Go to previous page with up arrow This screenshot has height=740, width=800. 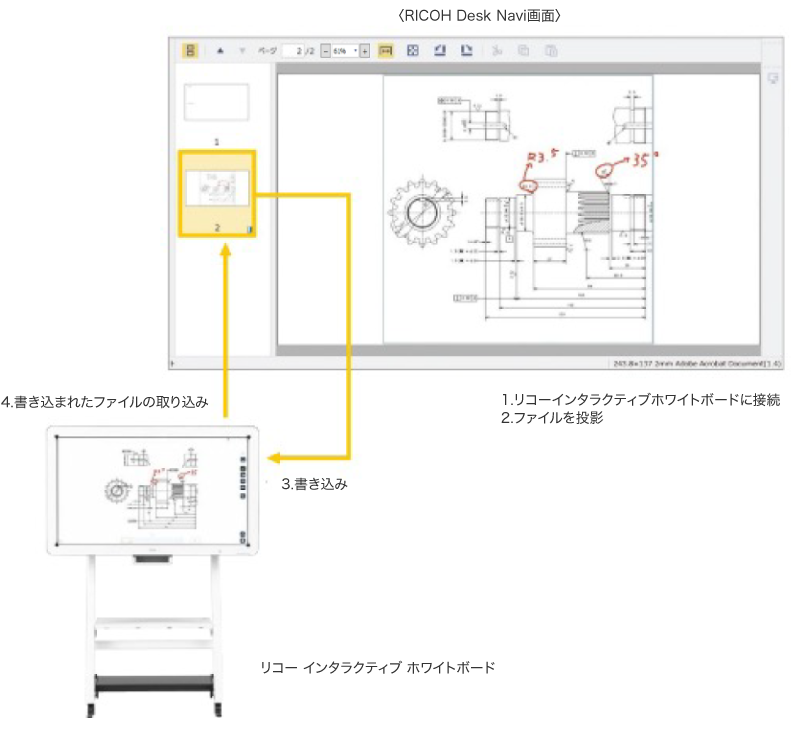(220, 51)
